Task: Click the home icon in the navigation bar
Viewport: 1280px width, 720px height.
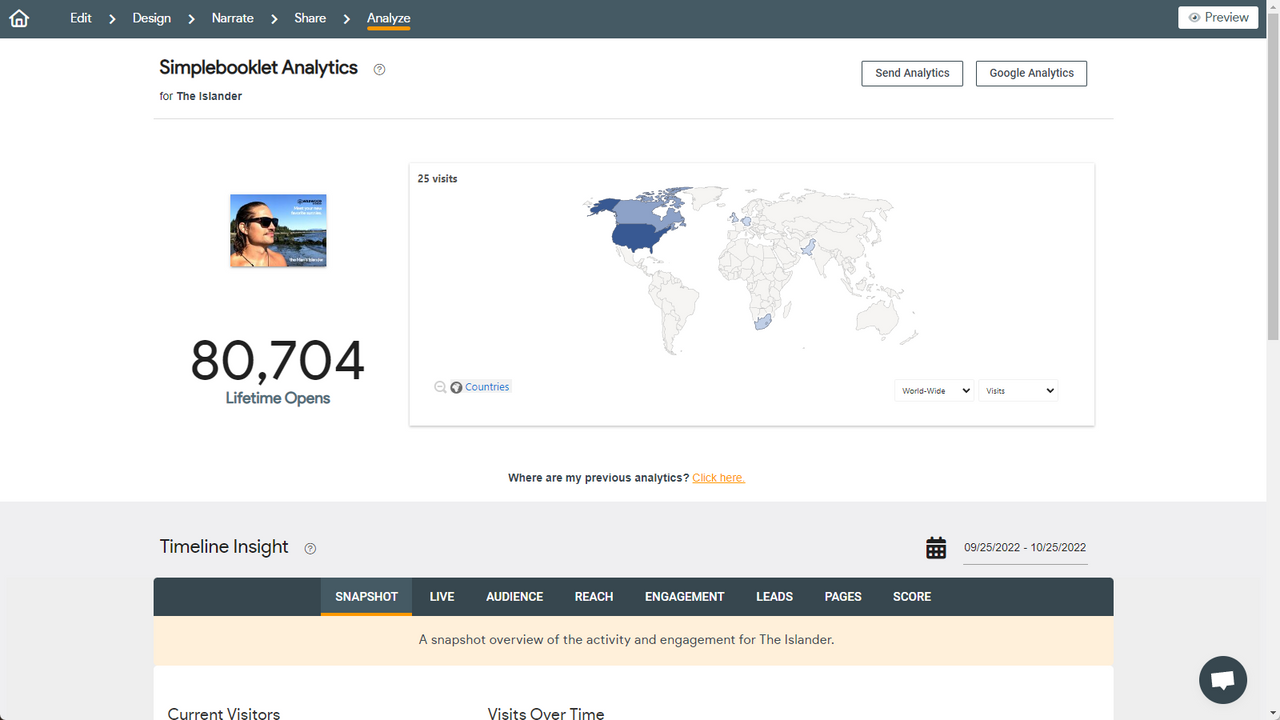Action: tap(18, 17)
